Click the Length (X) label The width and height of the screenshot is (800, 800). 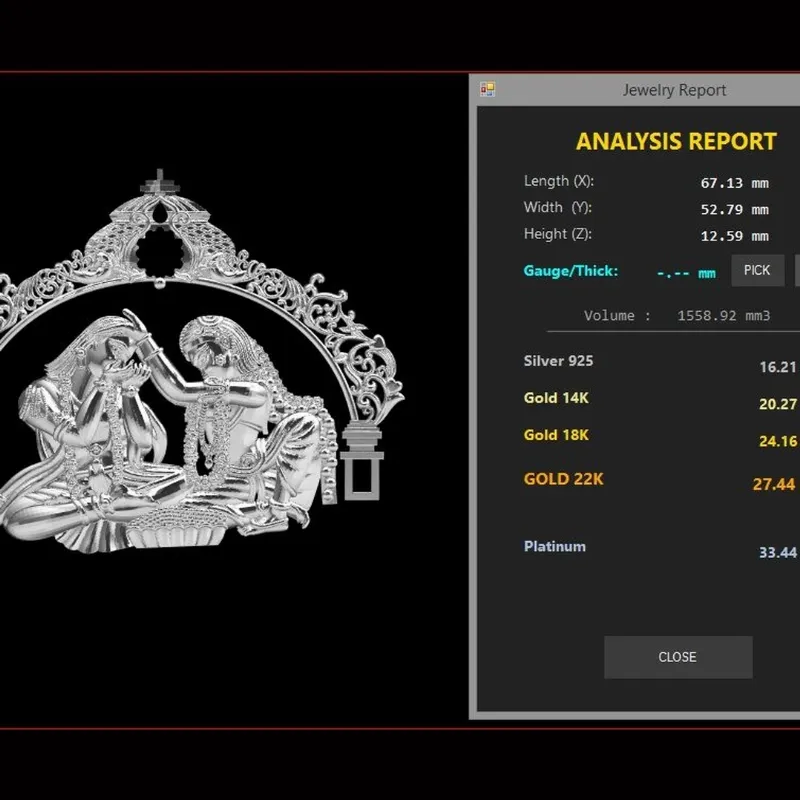[559, 181]
